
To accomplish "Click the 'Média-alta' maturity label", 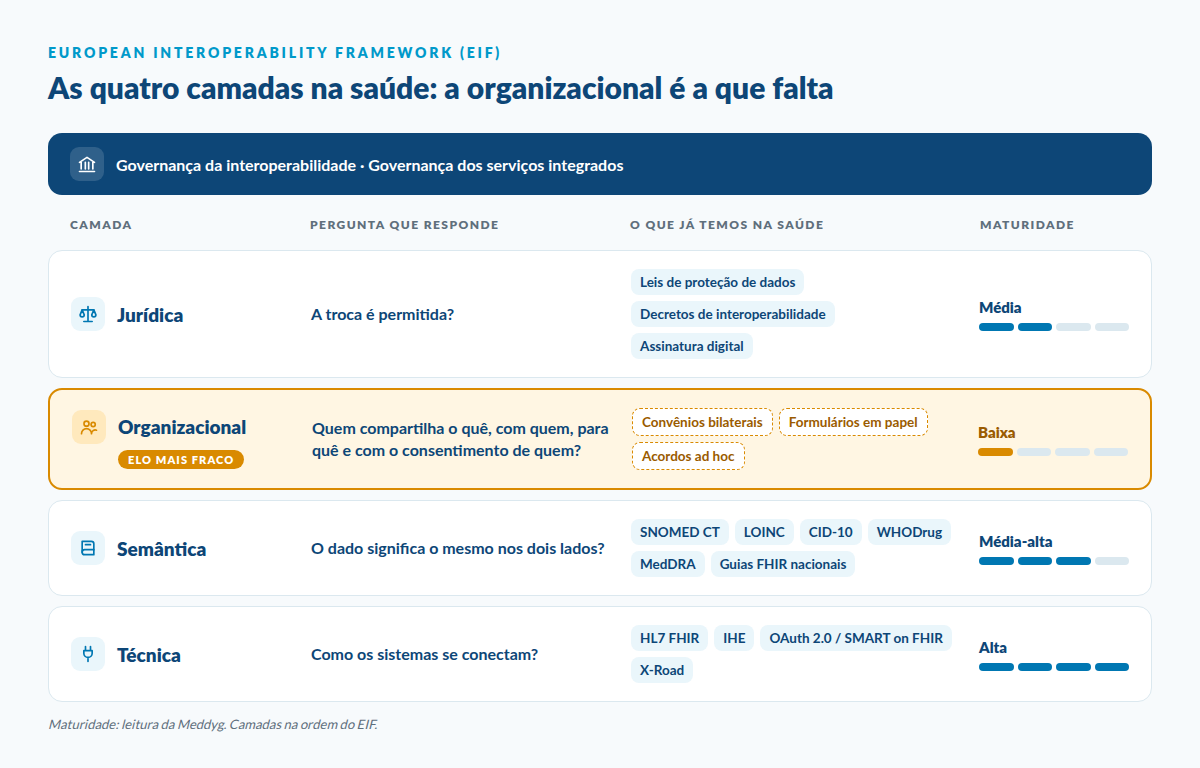I will pos(1014,542).
